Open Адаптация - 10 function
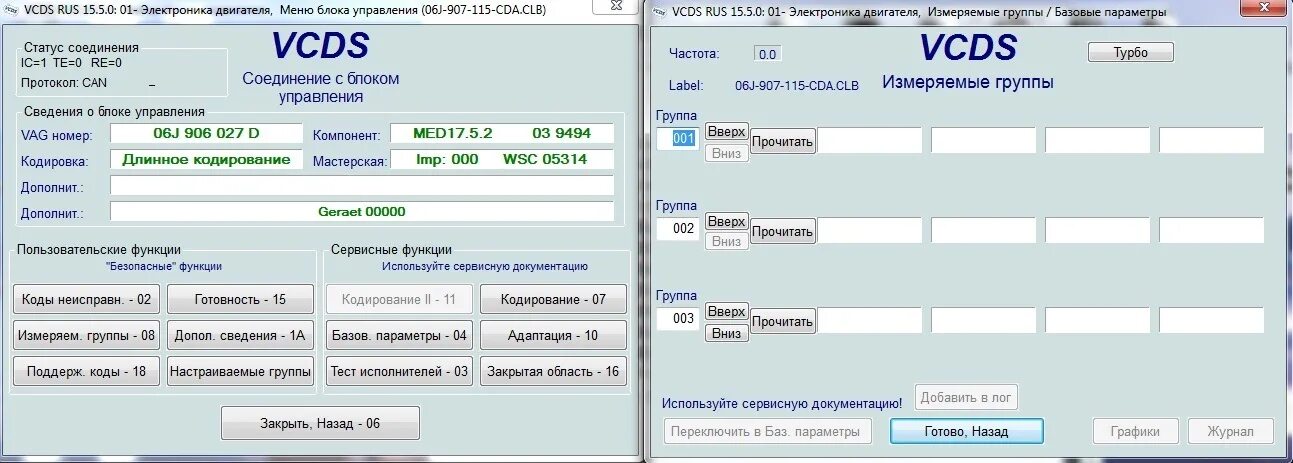The height and width of the screenshot is (463, 1293). click(x=553, y=335)
